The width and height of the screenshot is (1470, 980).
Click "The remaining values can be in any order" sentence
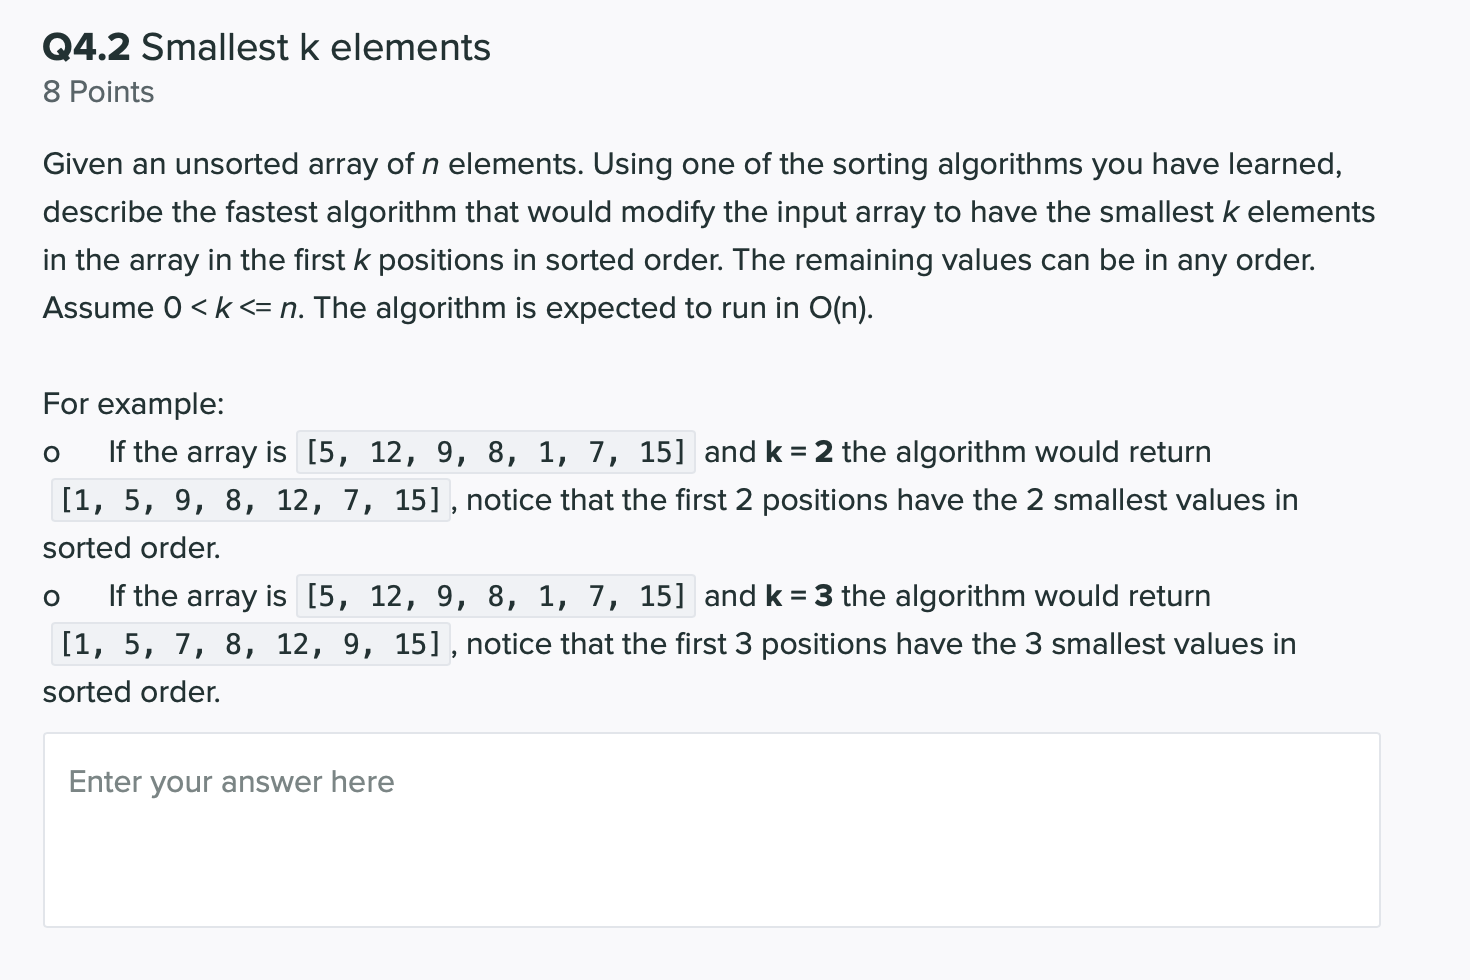[x=1024, y=260]
